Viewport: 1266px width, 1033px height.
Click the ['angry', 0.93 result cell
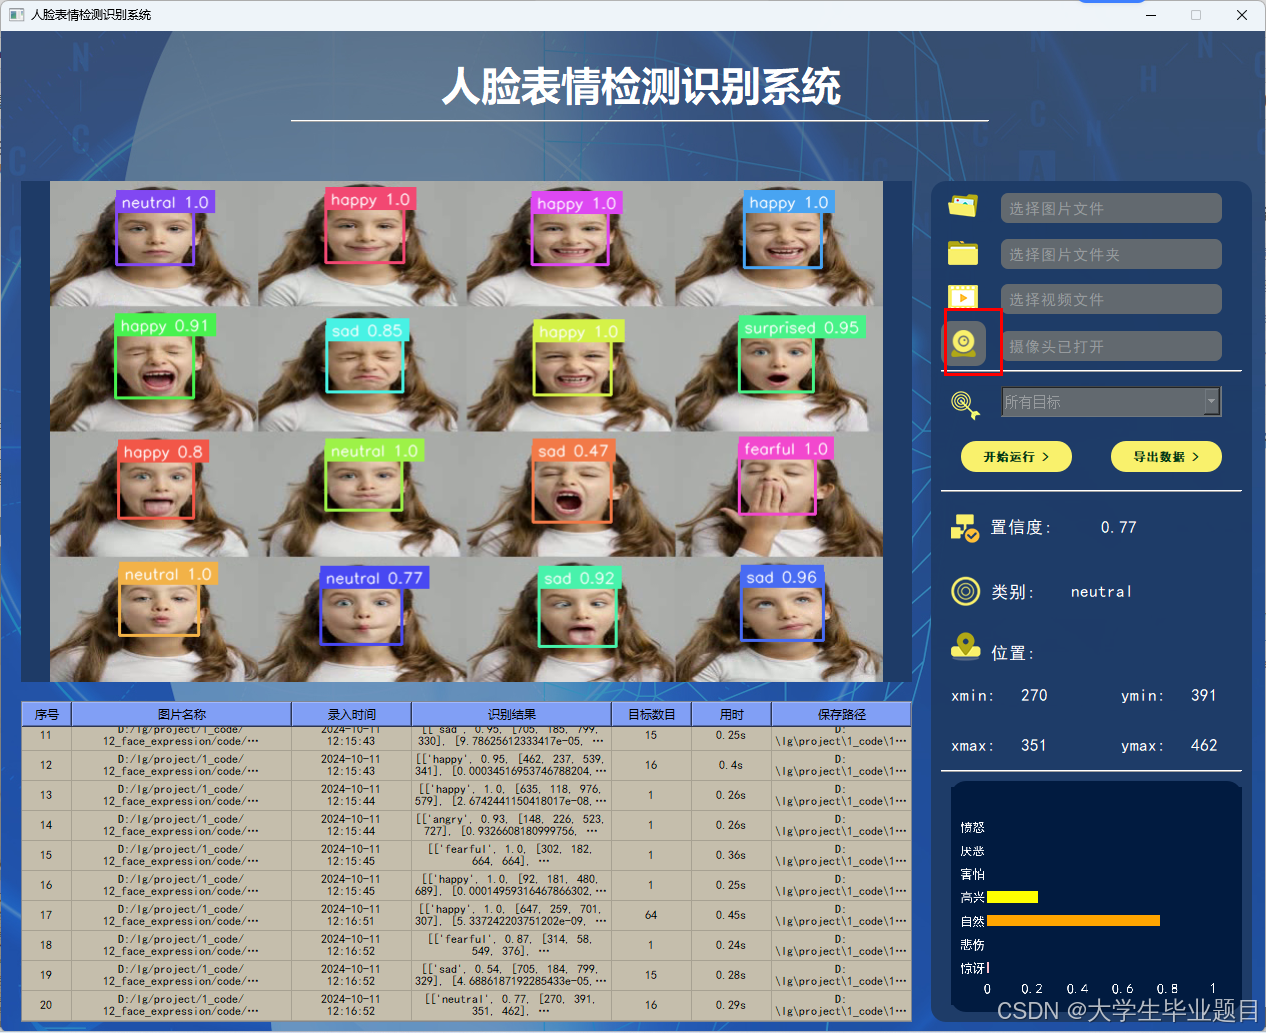[x=511, y=825]
